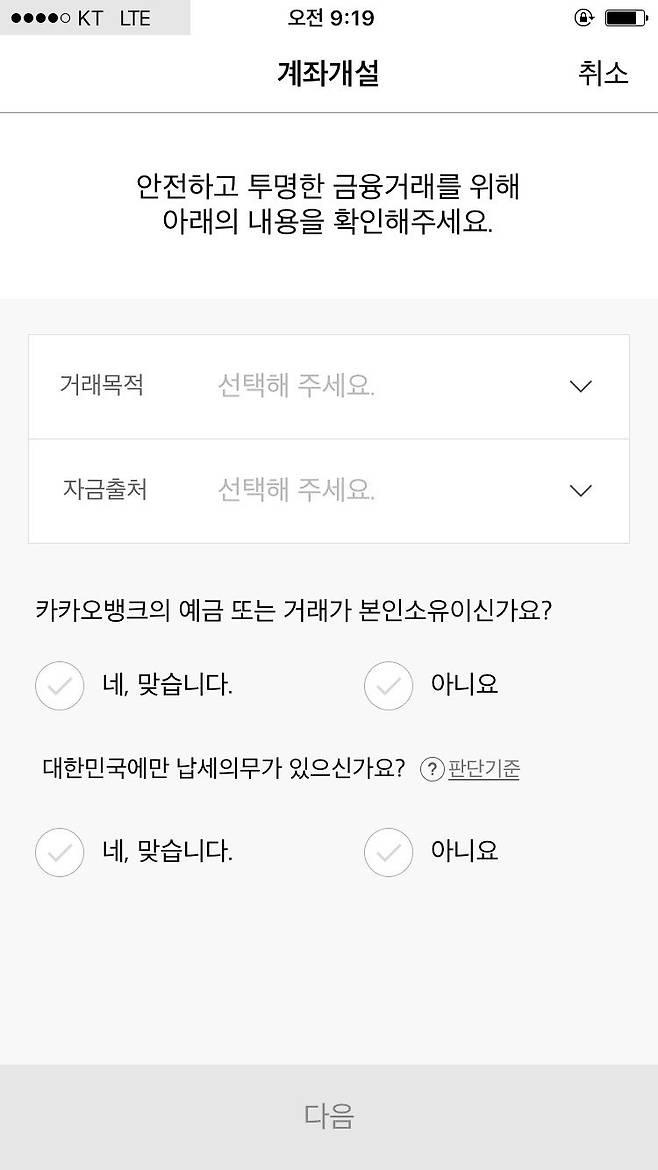
Task: Tap the '안전하고 투명한 금융거래를 위해' instruction text
Action: coord(328,187)
